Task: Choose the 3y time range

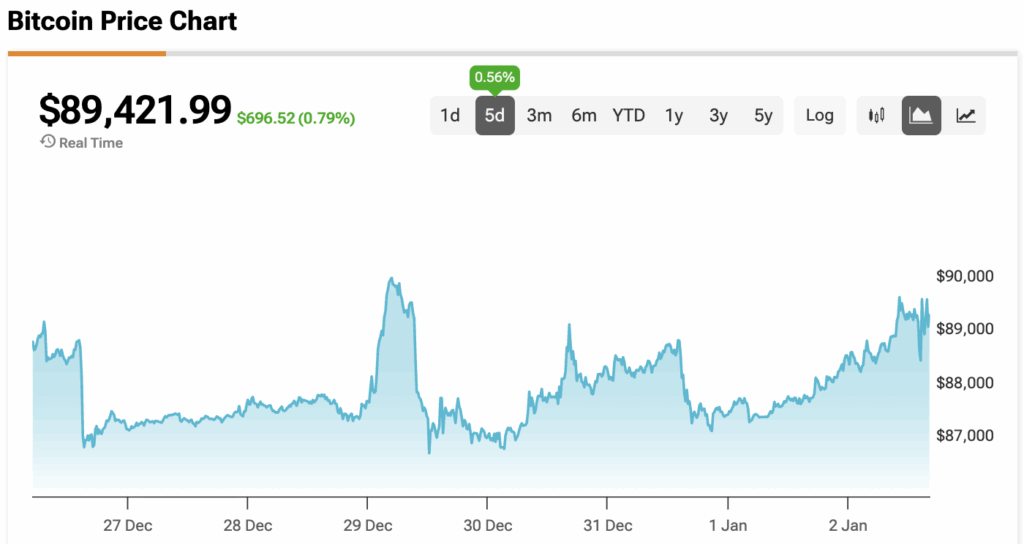Action: click(718, 115)
